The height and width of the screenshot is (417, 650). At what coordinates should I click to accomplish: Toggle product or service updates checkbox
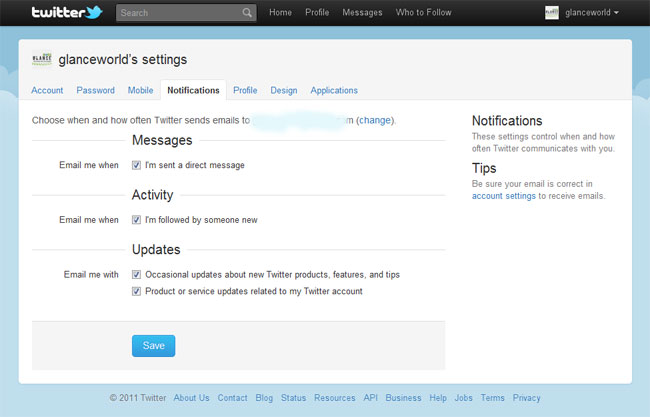coord(136,291)
